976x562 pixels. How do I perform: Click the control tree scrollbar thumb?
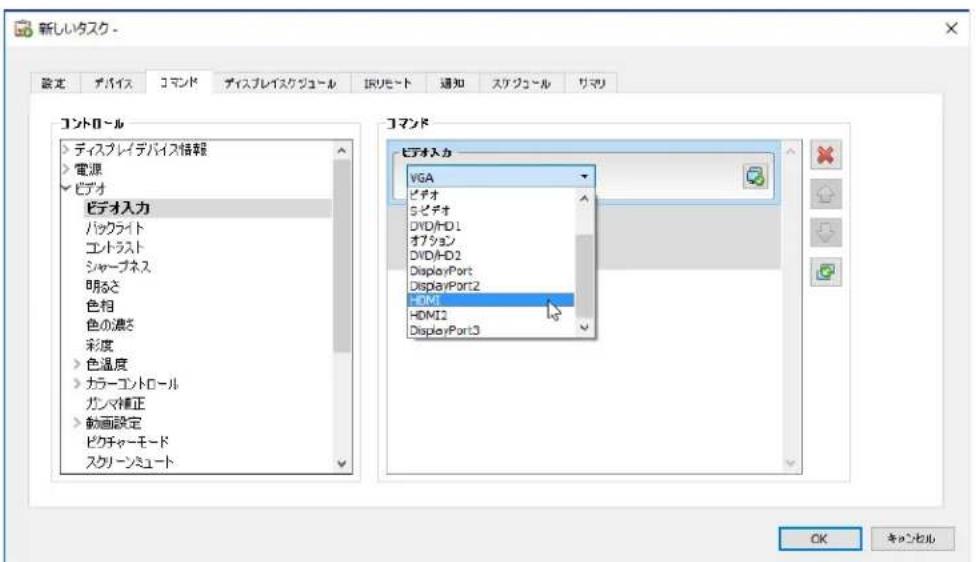pyautogui.click(x=342, y=255)
